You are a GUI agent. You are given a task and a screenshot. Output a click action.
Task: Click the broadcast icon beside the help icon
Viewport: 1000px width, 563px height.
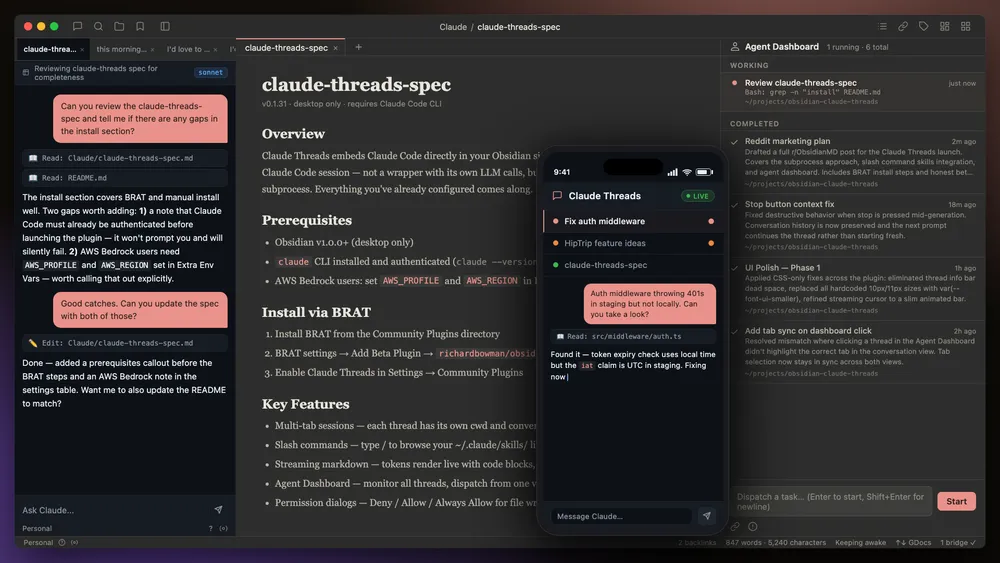223,529
